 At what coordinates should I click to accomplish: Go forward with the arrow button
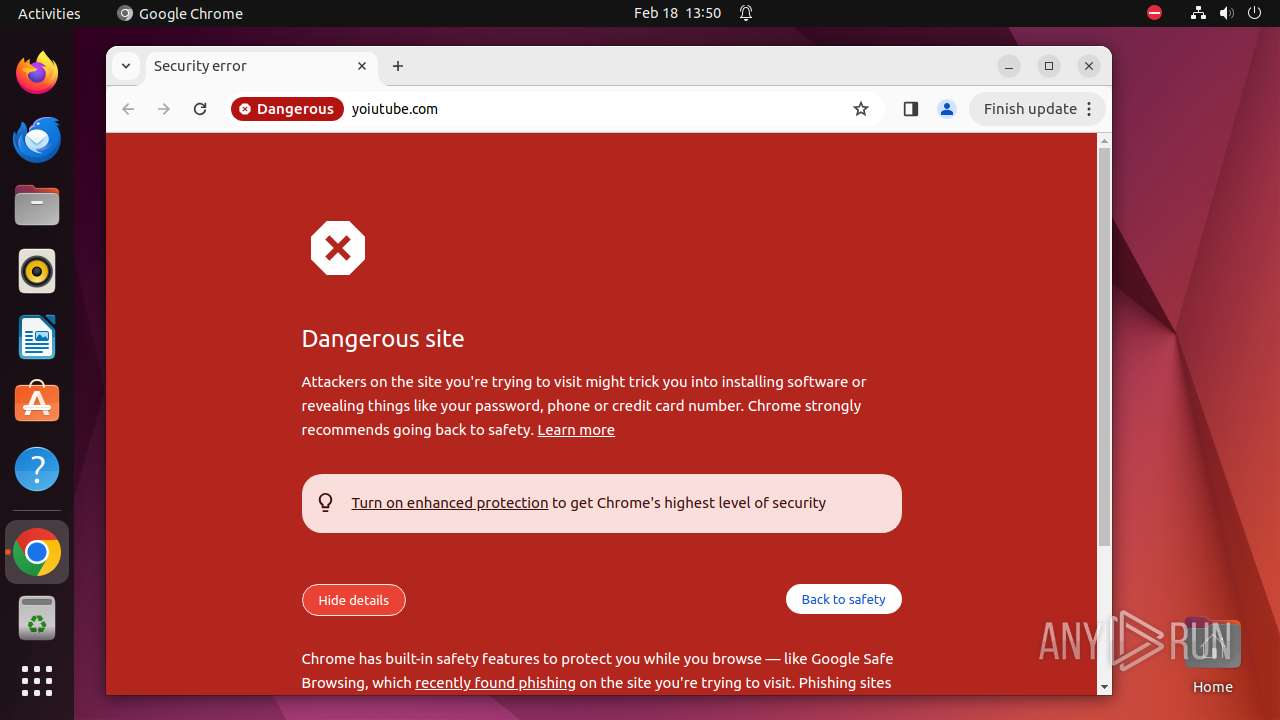[x=164, y=109]
